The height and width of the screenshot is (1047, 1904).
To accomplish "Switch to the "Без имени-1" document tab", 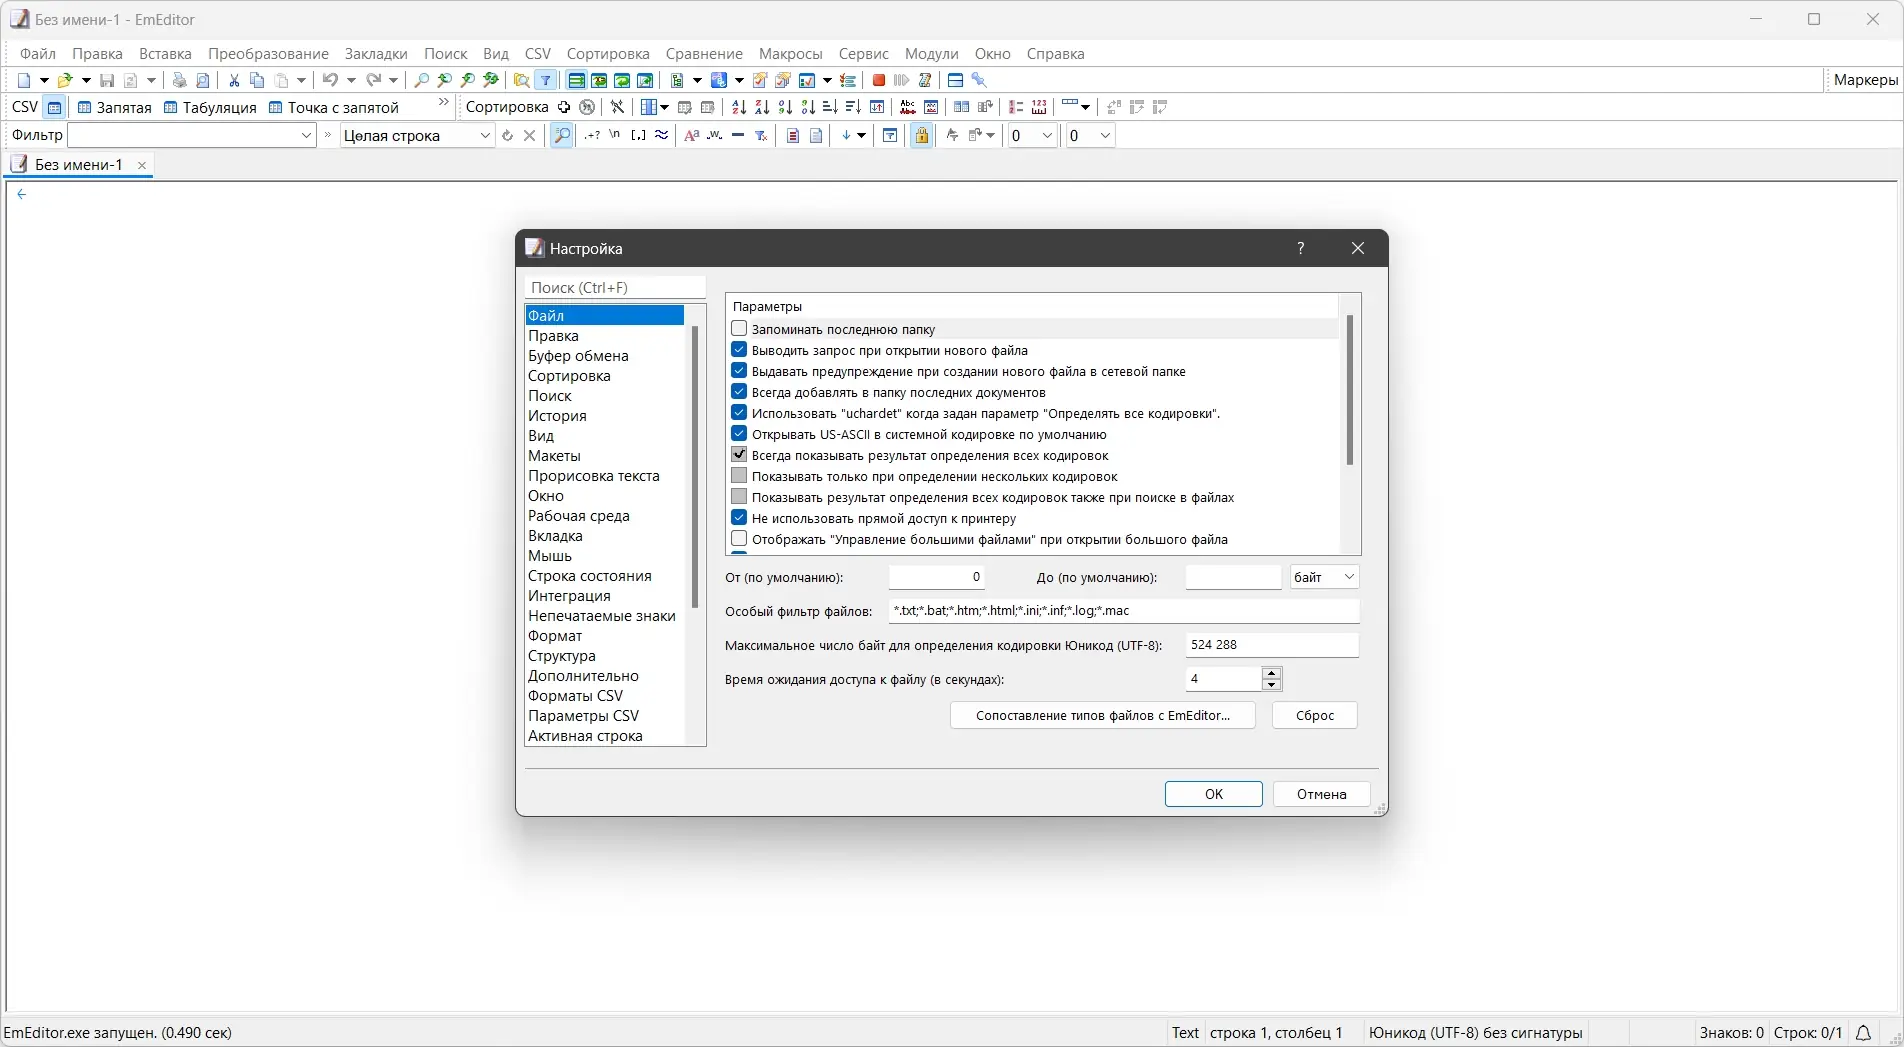I will (79, 165).
